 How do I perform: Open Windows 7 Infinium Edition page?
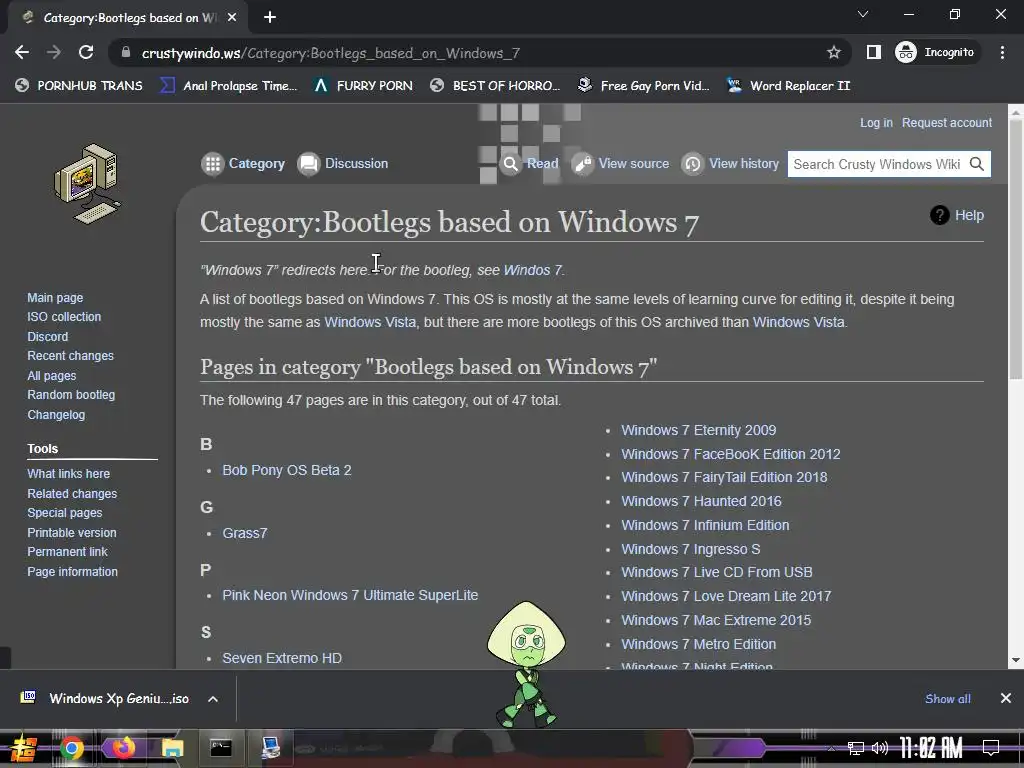[x=705, y=525]
